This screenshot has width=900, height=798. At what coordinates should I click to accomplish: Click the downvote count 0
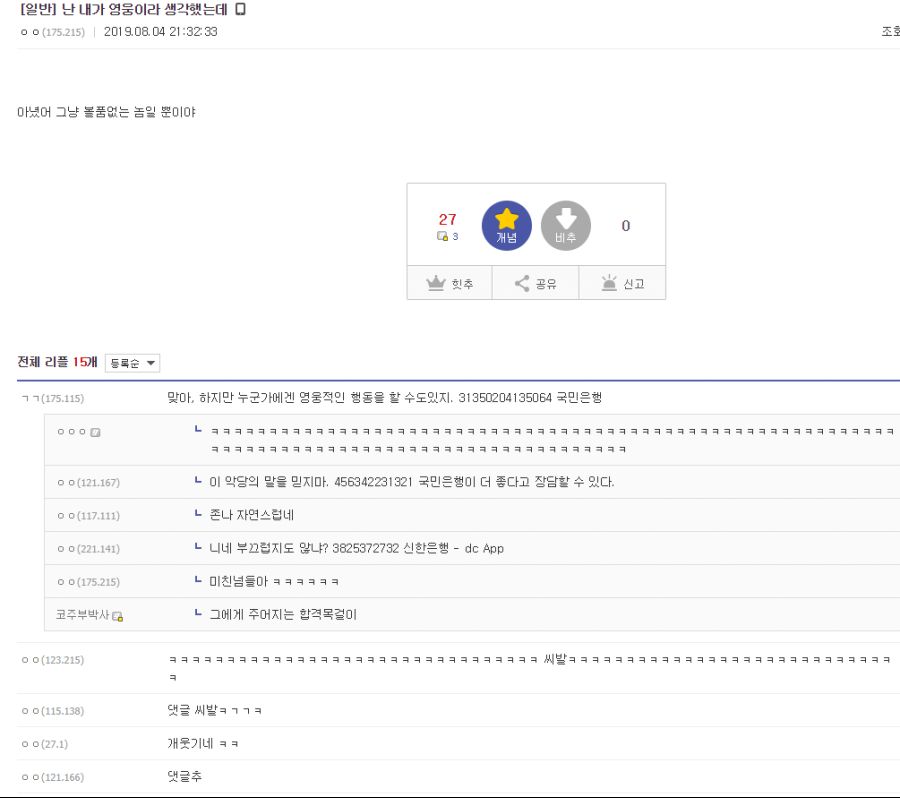[626, 226]
